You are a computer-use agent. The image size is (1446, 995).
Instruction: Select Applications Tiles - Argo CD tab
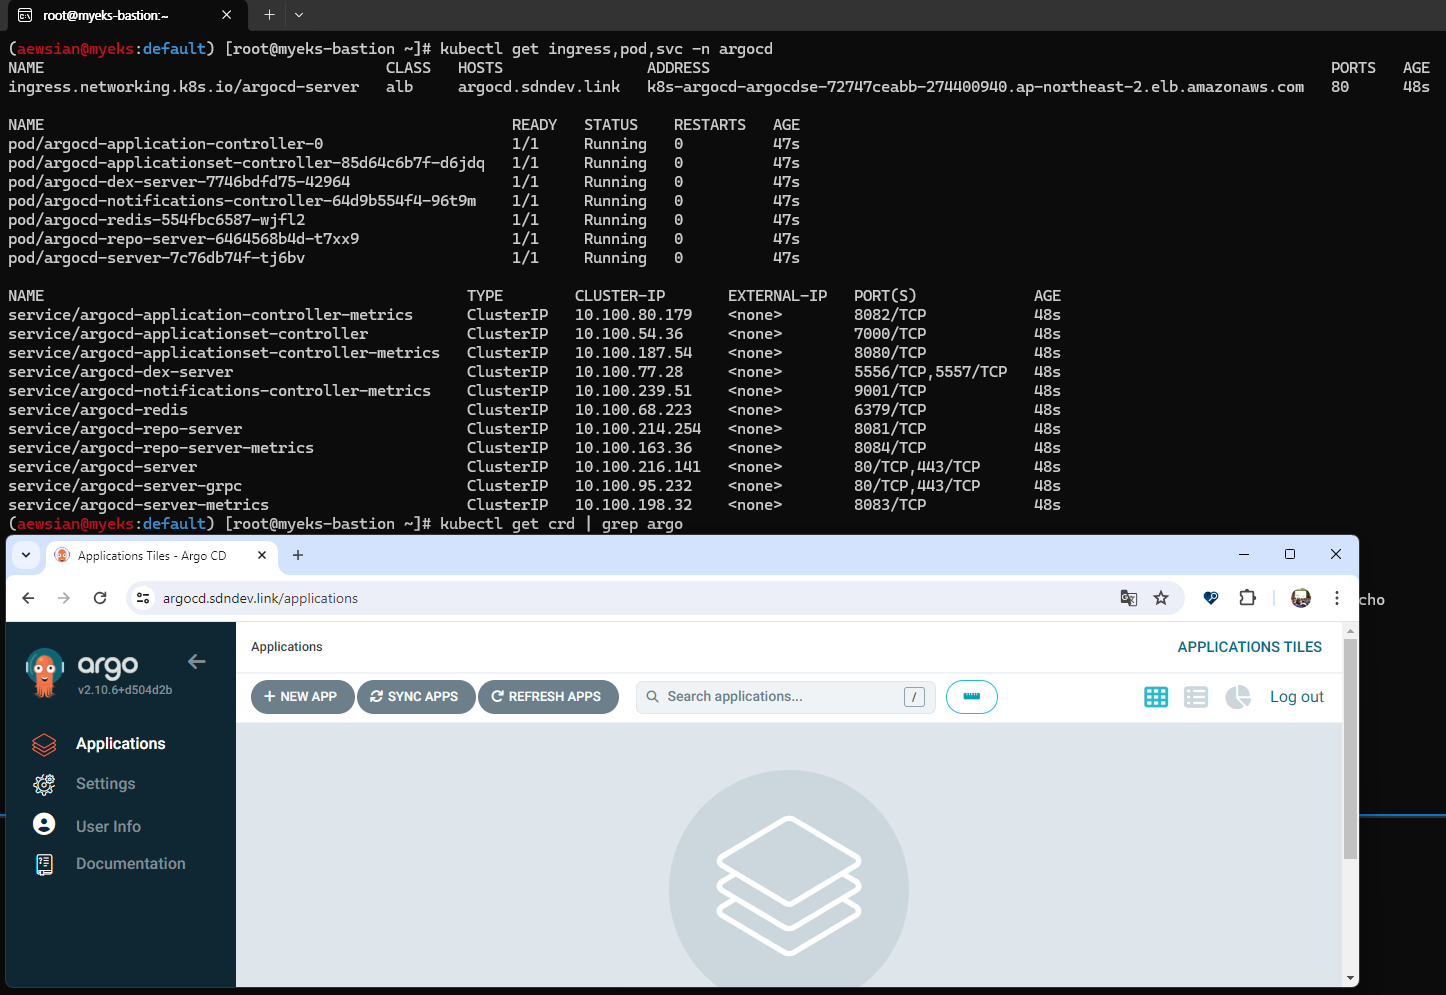[160, 555]
